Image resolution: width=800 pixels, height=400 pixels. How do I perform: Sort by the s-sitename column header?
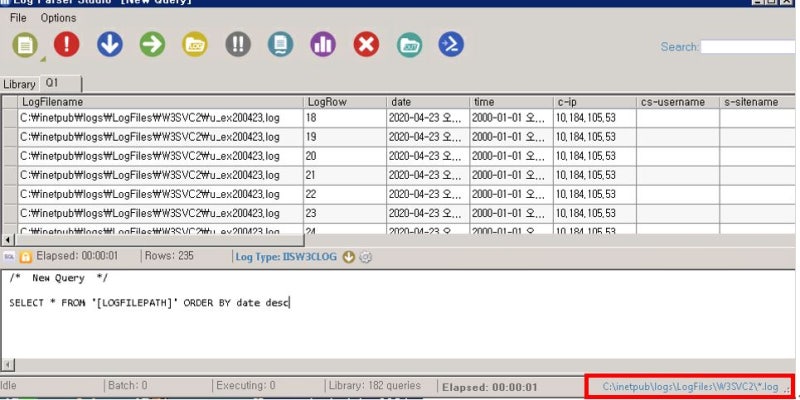757,102
